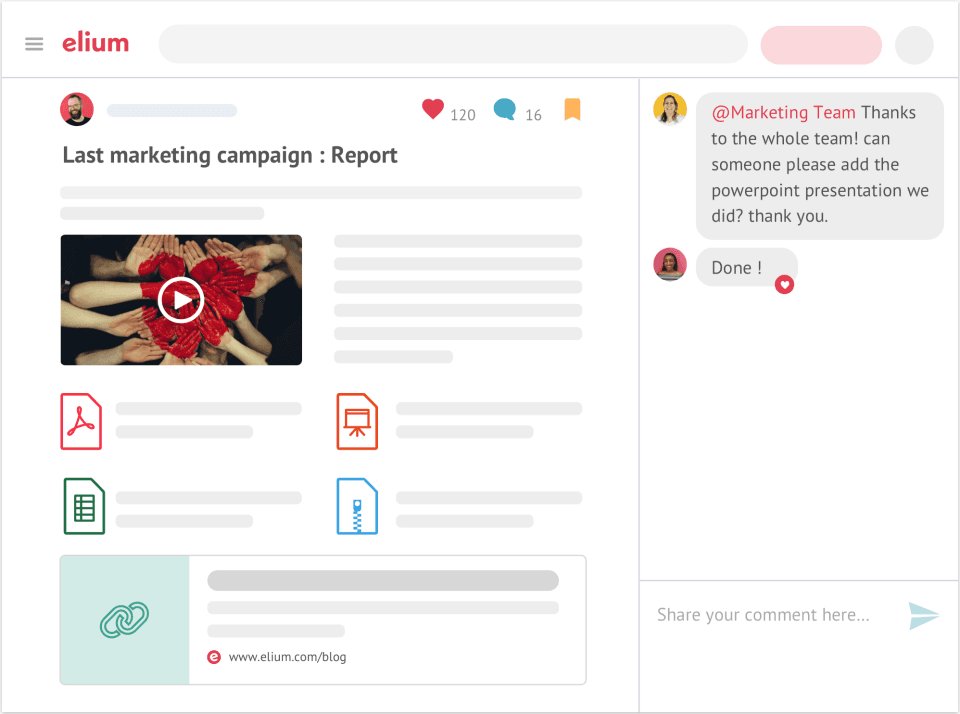Open comments via the speech bubble icon
The image size is (960, 714).
pos(505,110)
